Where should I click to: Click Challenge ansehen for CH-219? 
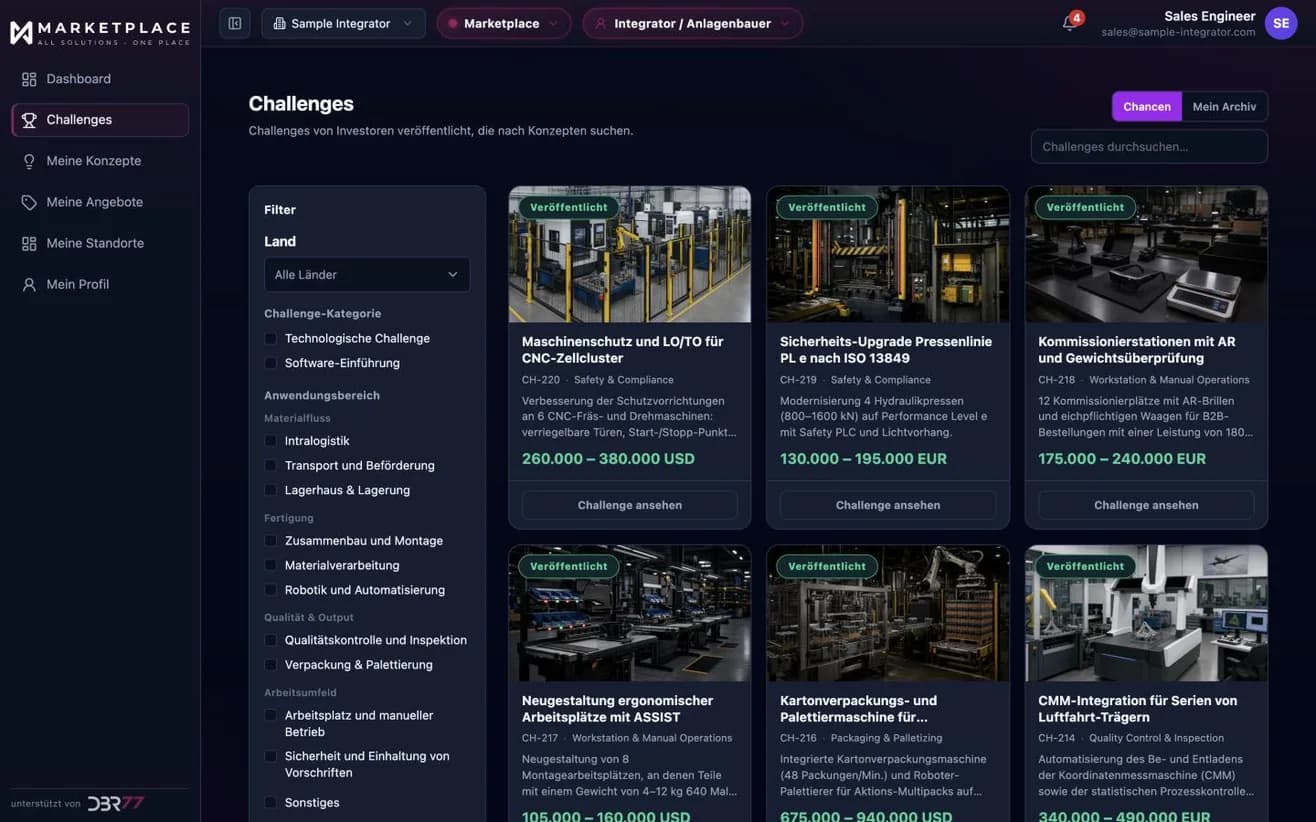(888, 505)
